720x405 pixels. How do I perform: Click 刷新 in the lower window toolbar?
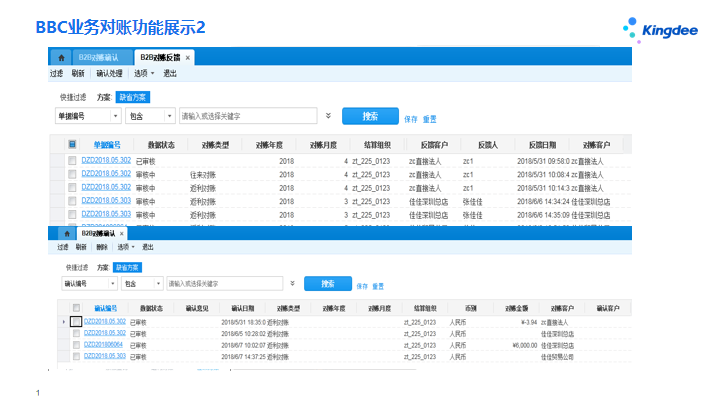point(81,247)
